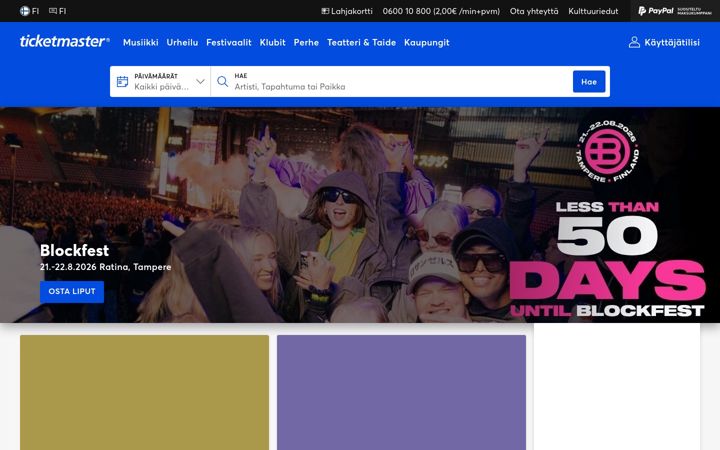Open the FI language selector

tap(57, 11)
